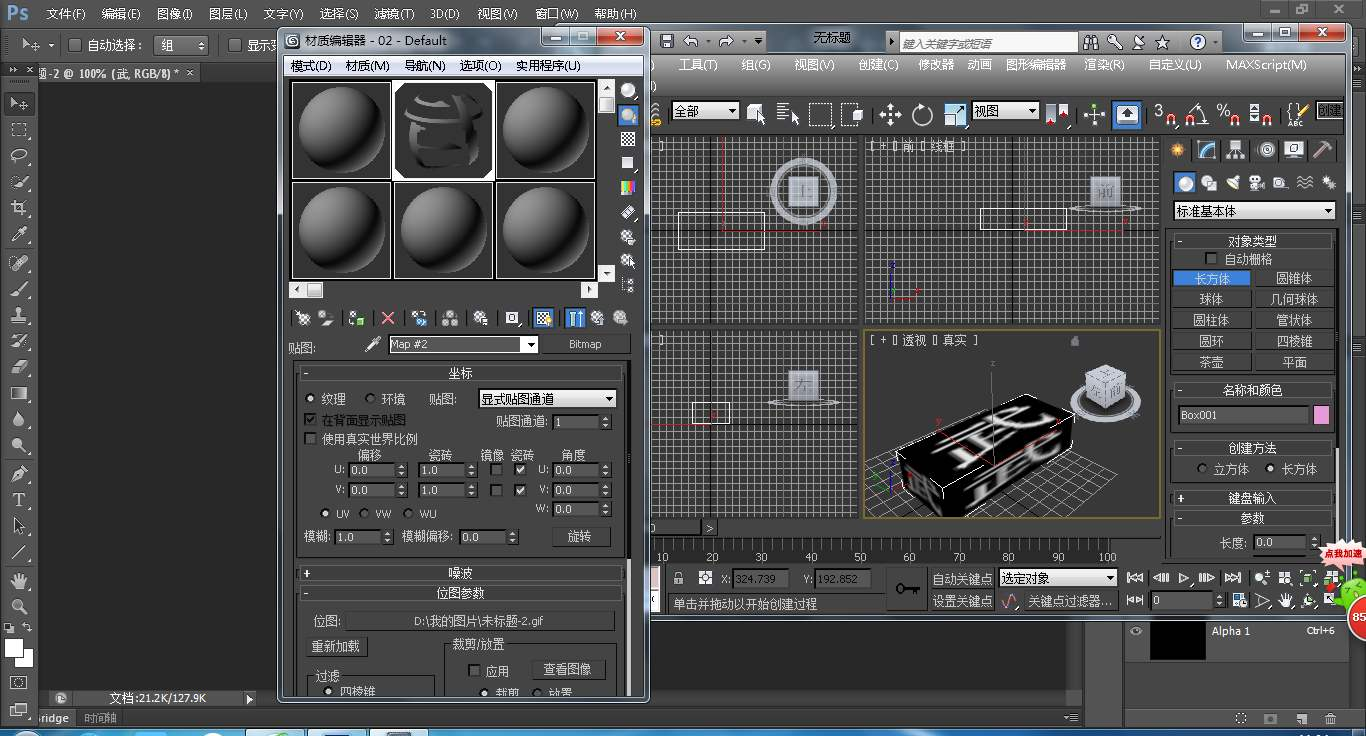Toggle Alpha 1 channel visibility eye
Screen dimensions: 1366x736
click(x=1136, y=631)
